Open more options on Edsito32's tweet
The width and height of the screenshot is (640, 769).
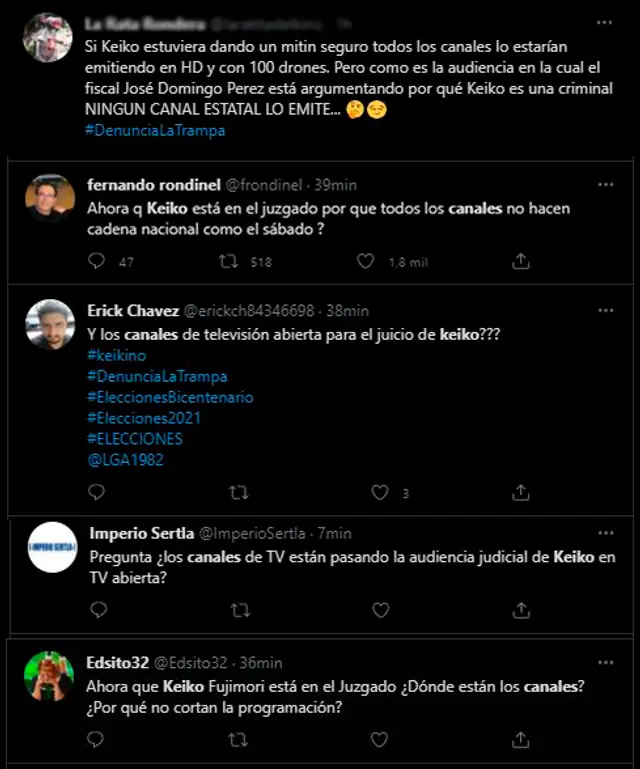606,662
